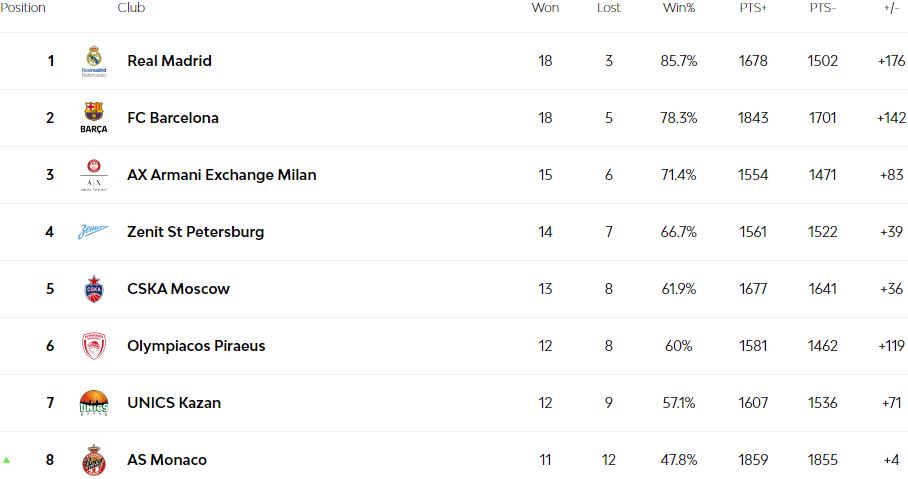
Task: Click the CSKA Moscow star crest
Action: pyautogui.click(x=94, y=289)
